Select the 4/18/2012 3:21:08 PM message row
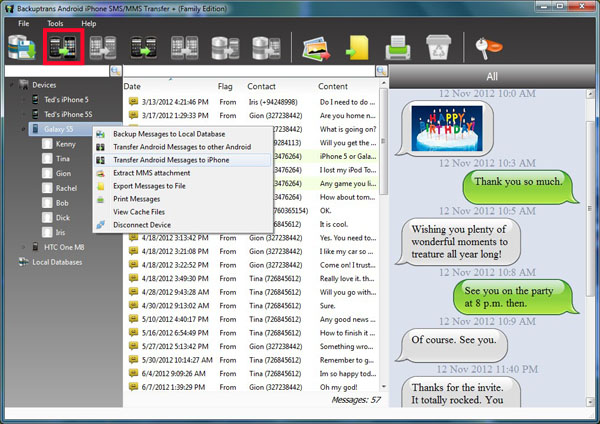Screen dimensions: 600x424 pos(252,251)
